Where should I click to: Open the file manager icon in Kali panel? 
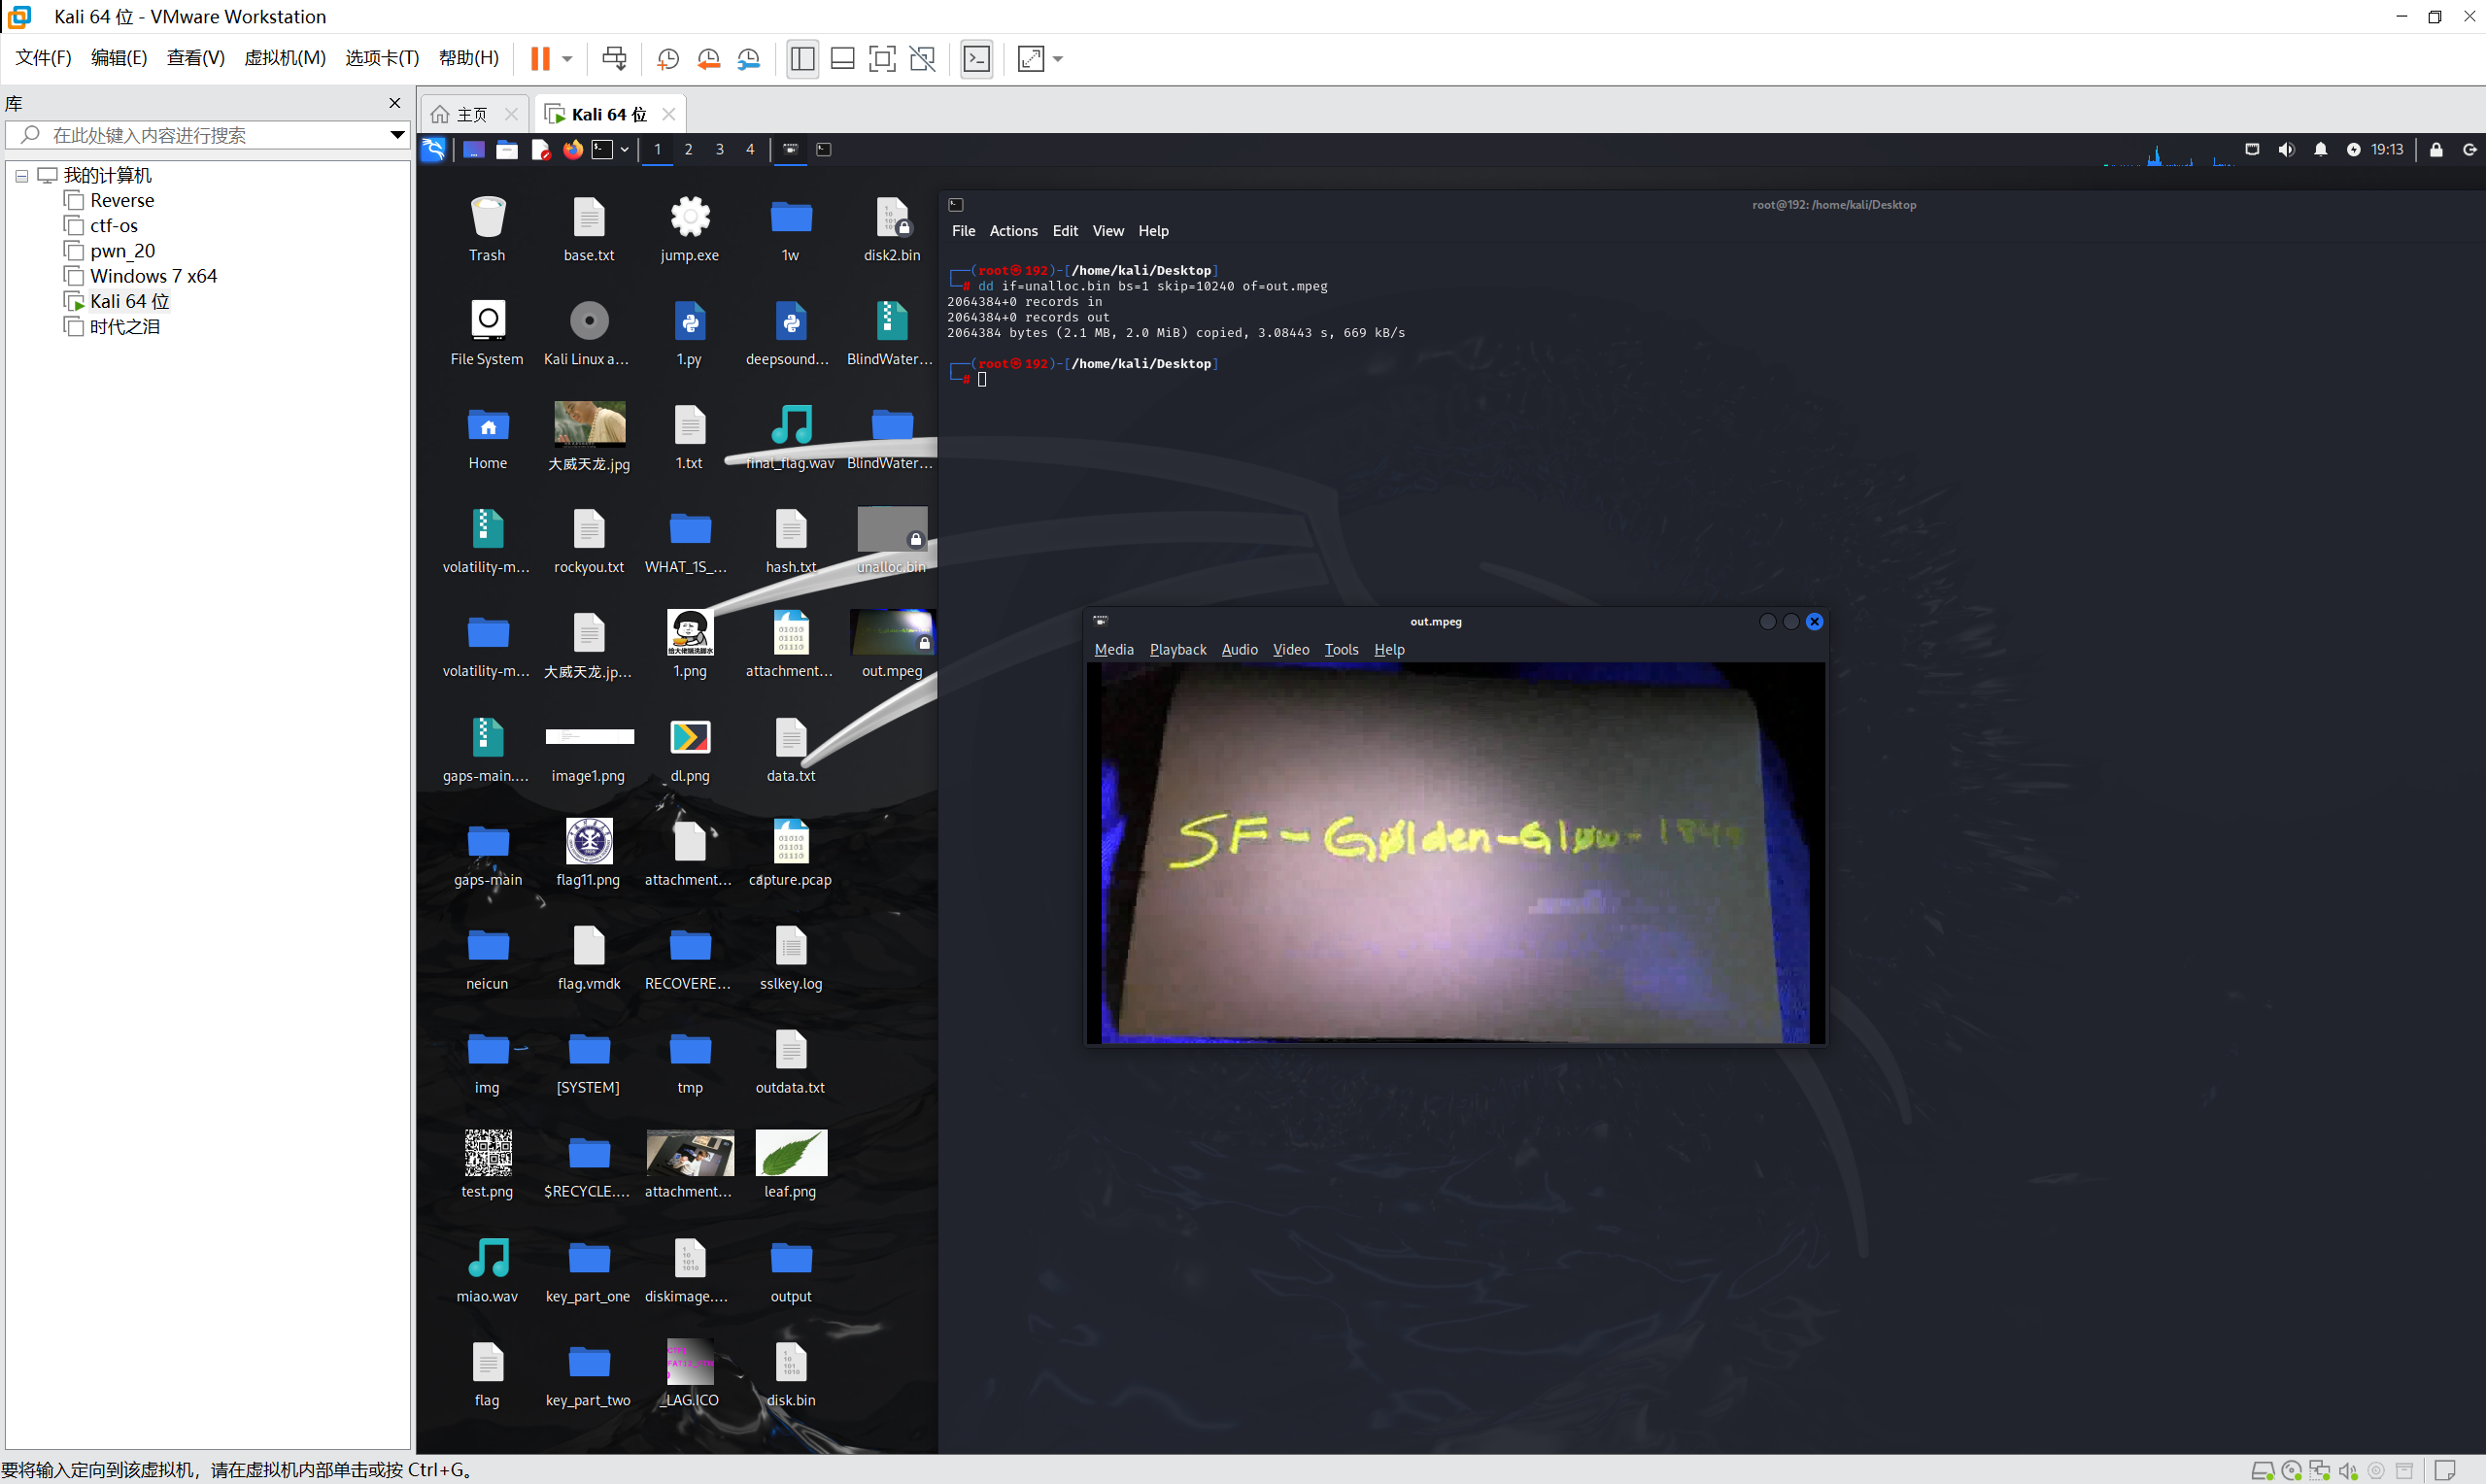coord(507,150)
